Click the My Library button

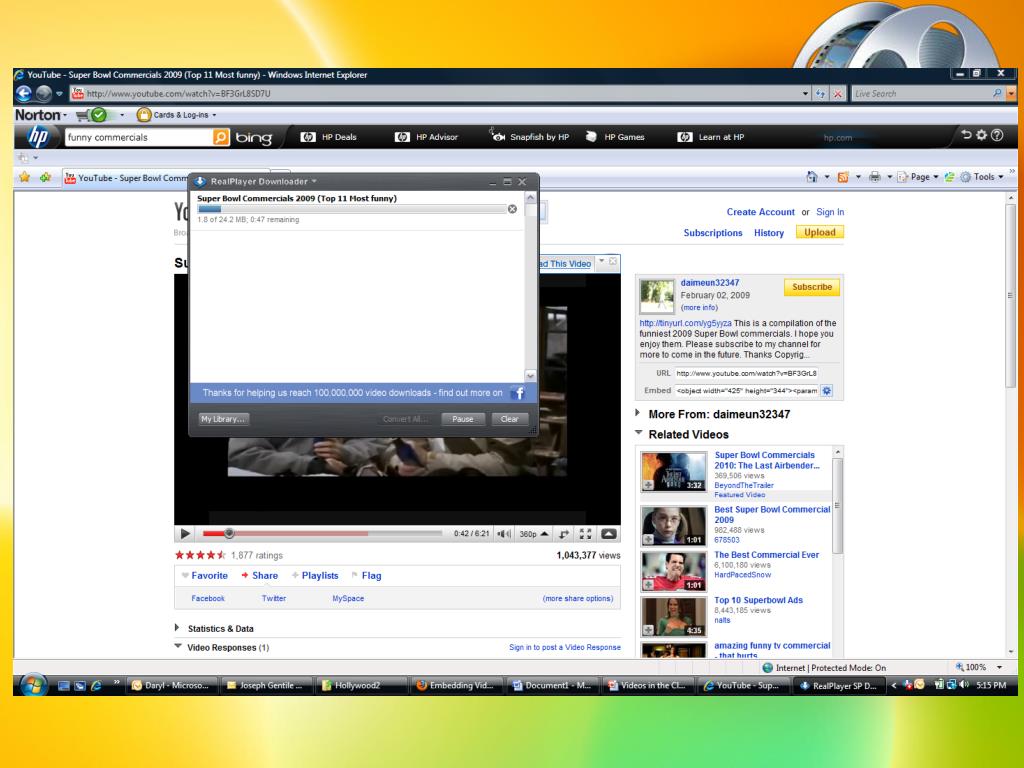pyautogui.click(x=223, y=419)
